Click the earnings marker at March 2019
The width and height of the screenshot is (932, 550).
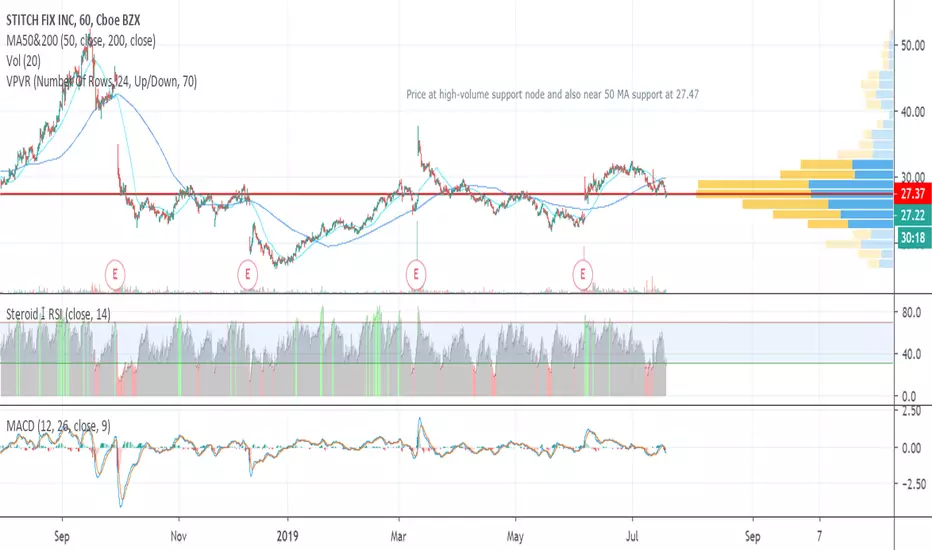[x=416, y=275]
